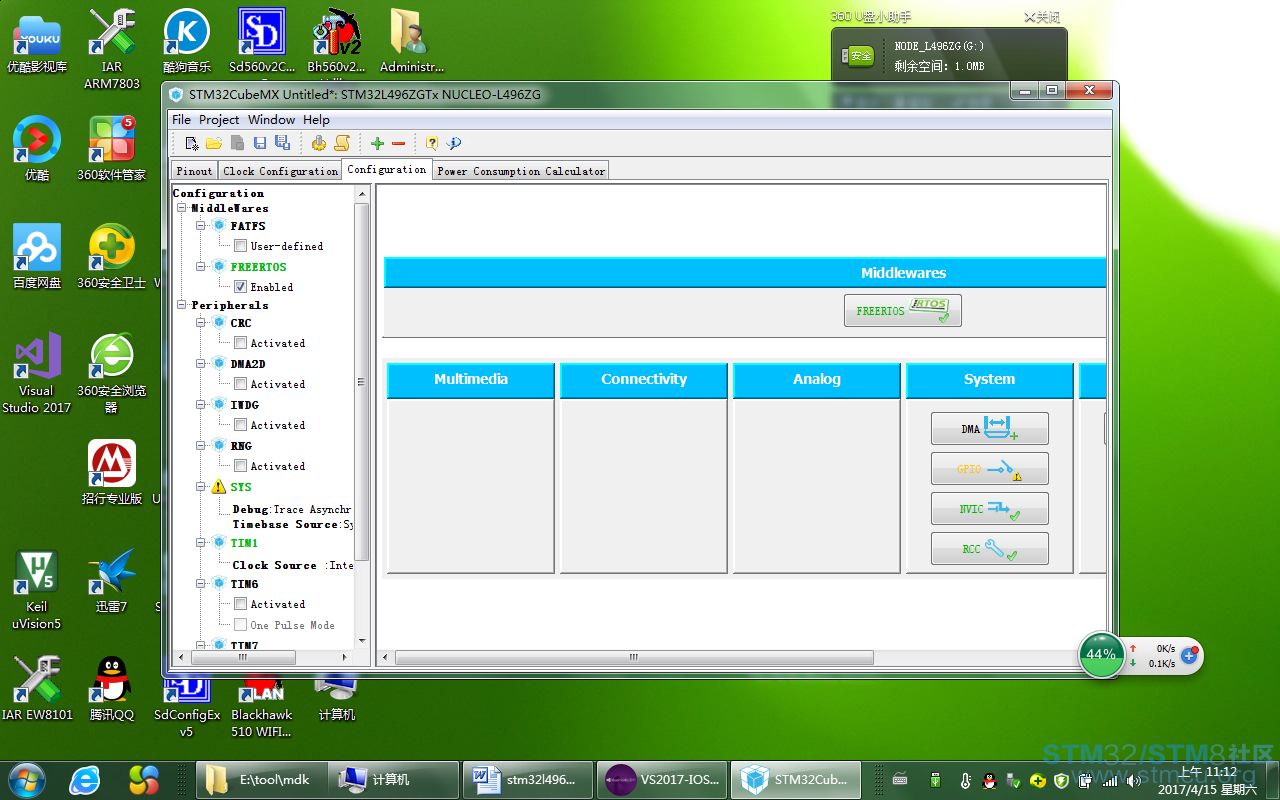Viewport: 1280px width, 800px height.
Task: Click the tree panel scroll-down arrow
Action: point(362,641)
